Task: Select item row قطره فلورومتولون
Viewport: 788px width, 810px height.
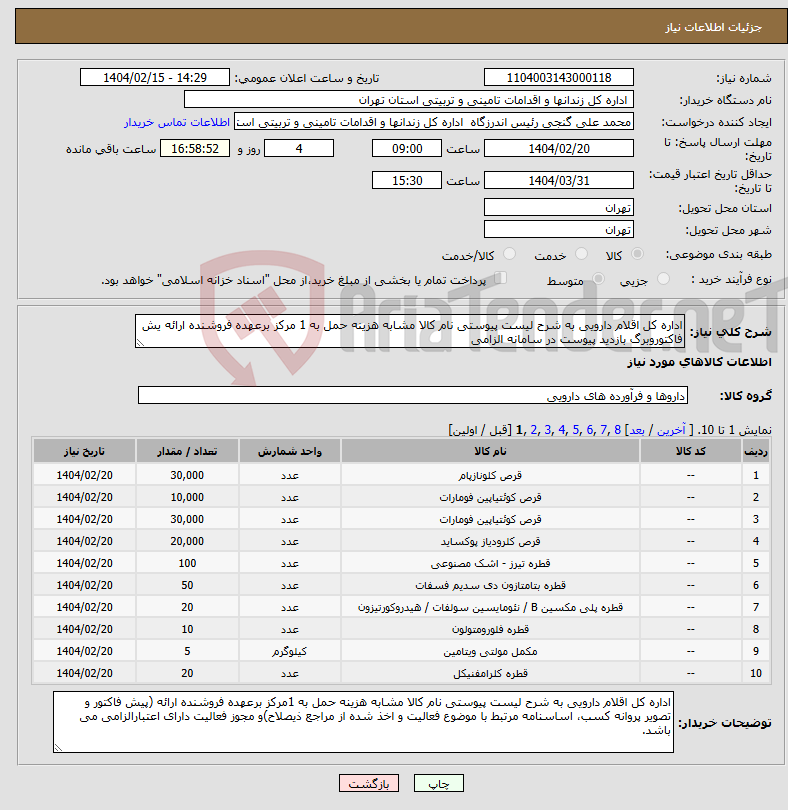Action: click(401, 629)
